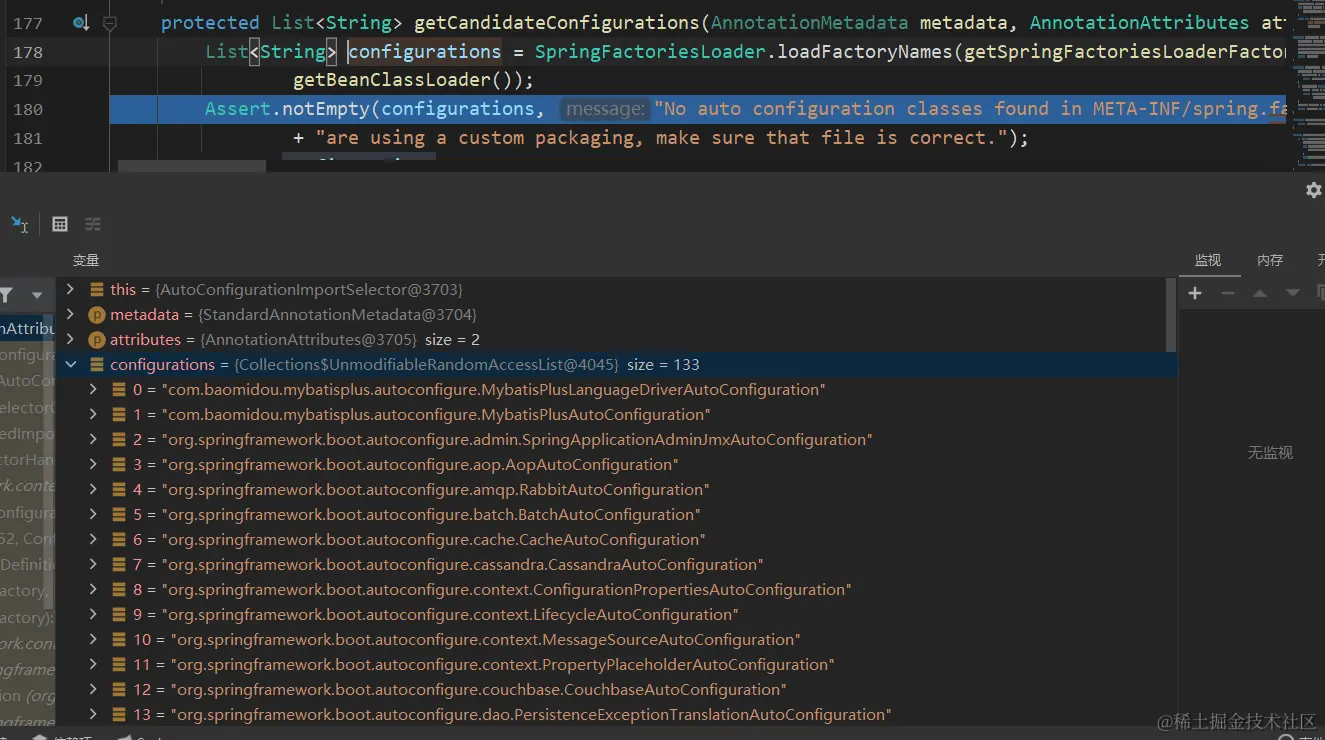Click the editor horizontal scrollbar thumb
Image resolution: width=1325 pixels, height=740 pixels.
click(192, 167)
